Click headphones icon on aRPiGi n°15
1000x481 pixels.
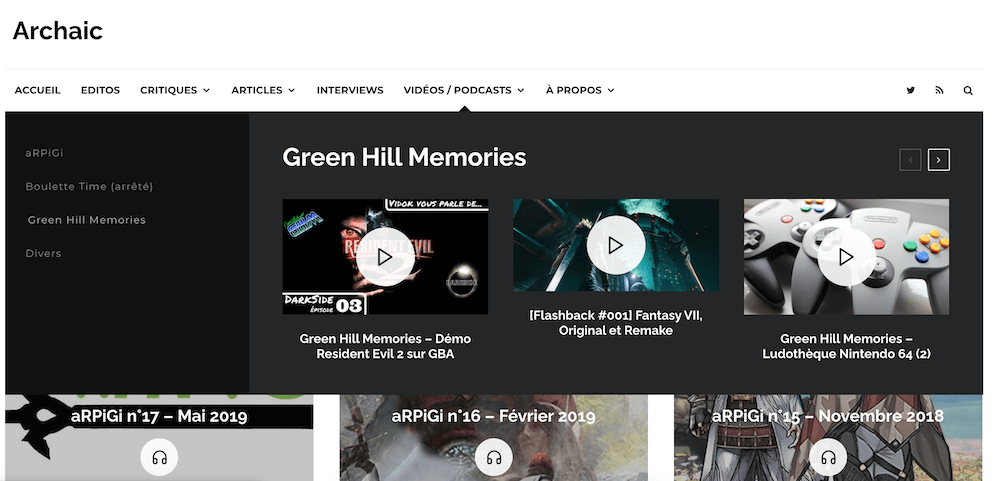pos(828,457)
